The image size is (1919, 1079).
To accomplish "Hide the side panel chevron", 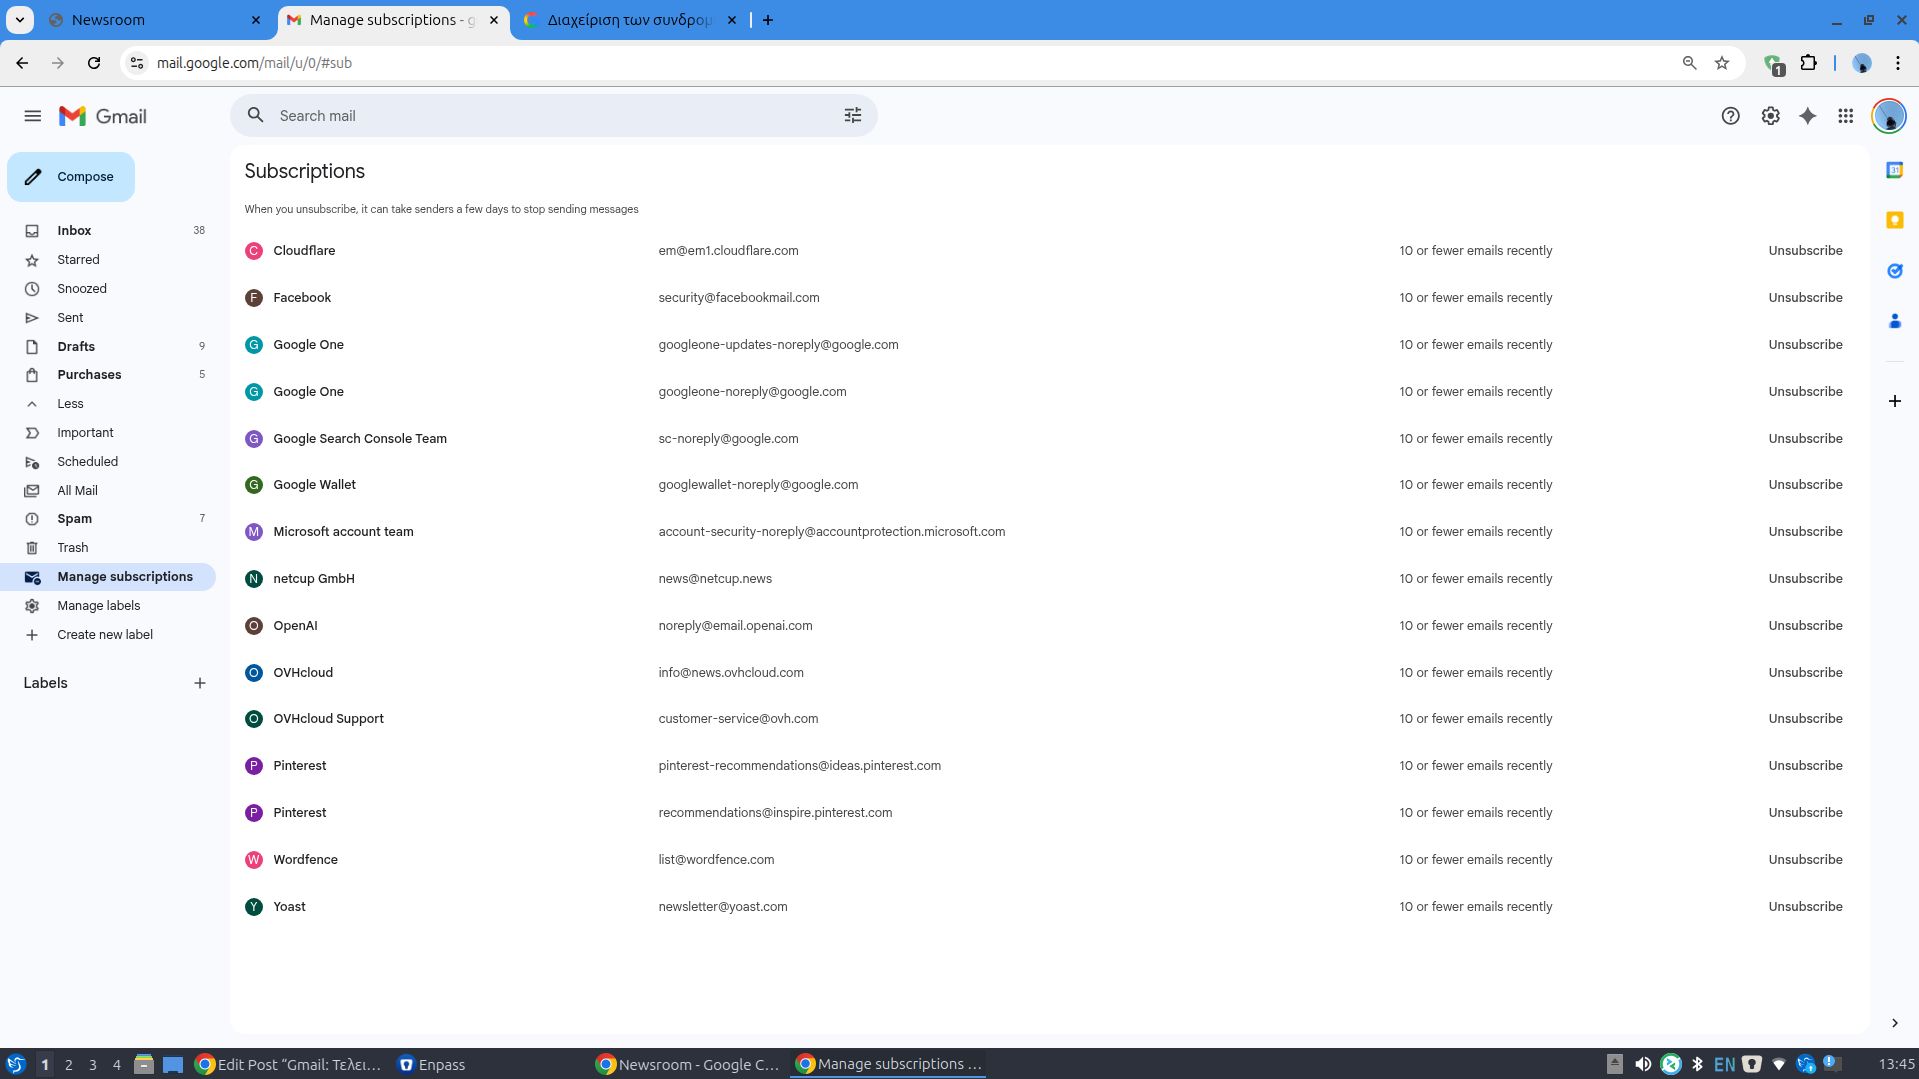I will tap(1894, 1023).
